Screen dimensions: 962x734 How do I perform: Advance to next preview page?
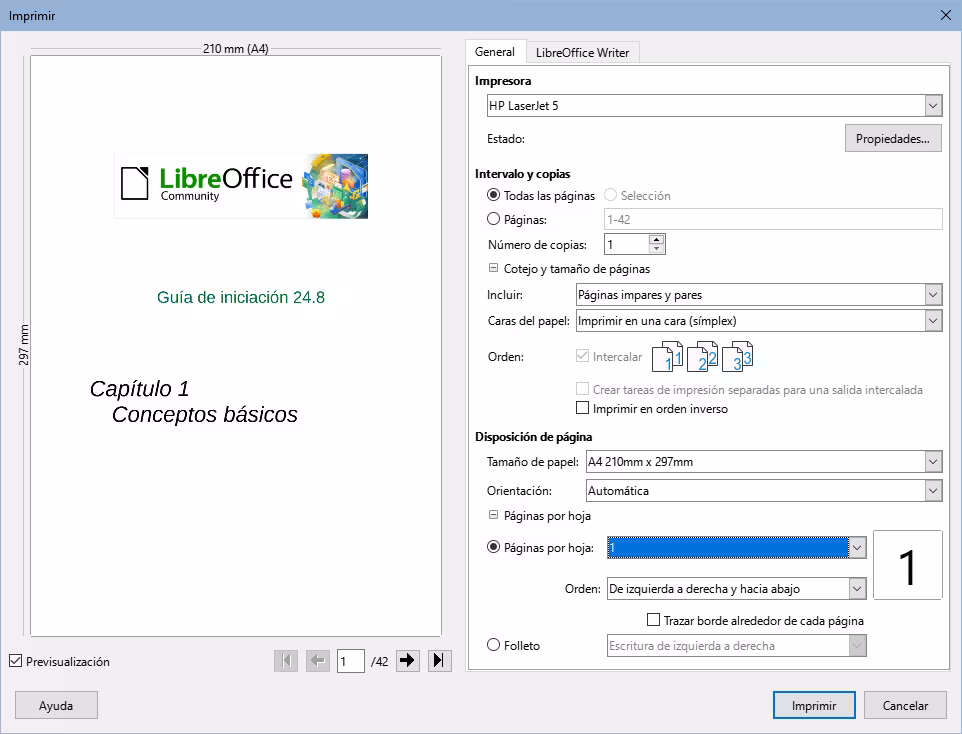(407, 661)
